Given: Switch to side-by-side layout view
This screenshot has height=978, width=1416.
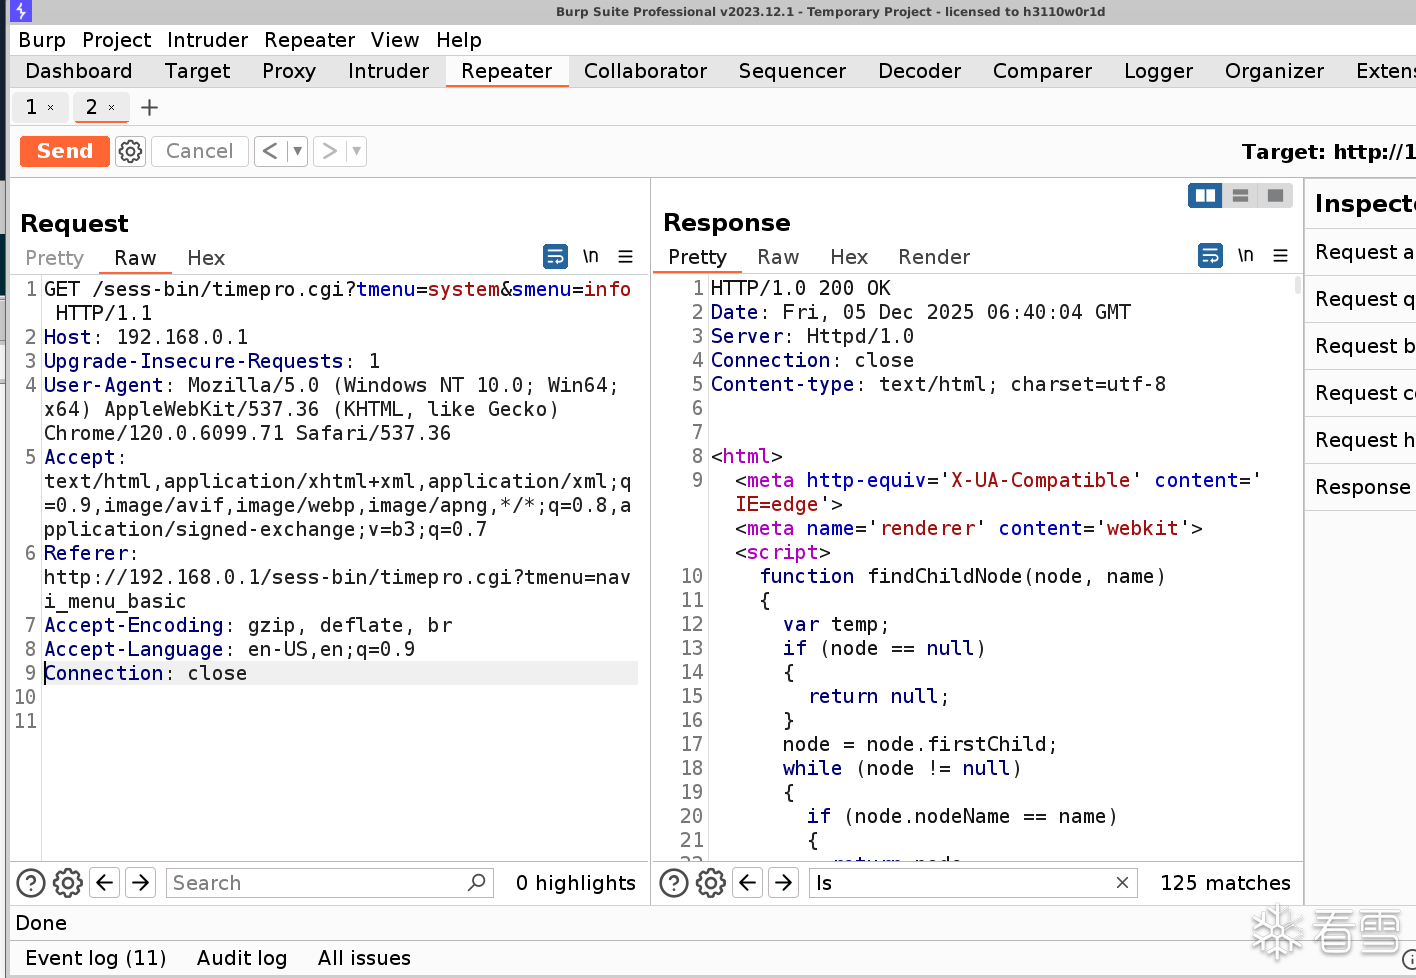Looking at the screenshot, I should 1205,195.
